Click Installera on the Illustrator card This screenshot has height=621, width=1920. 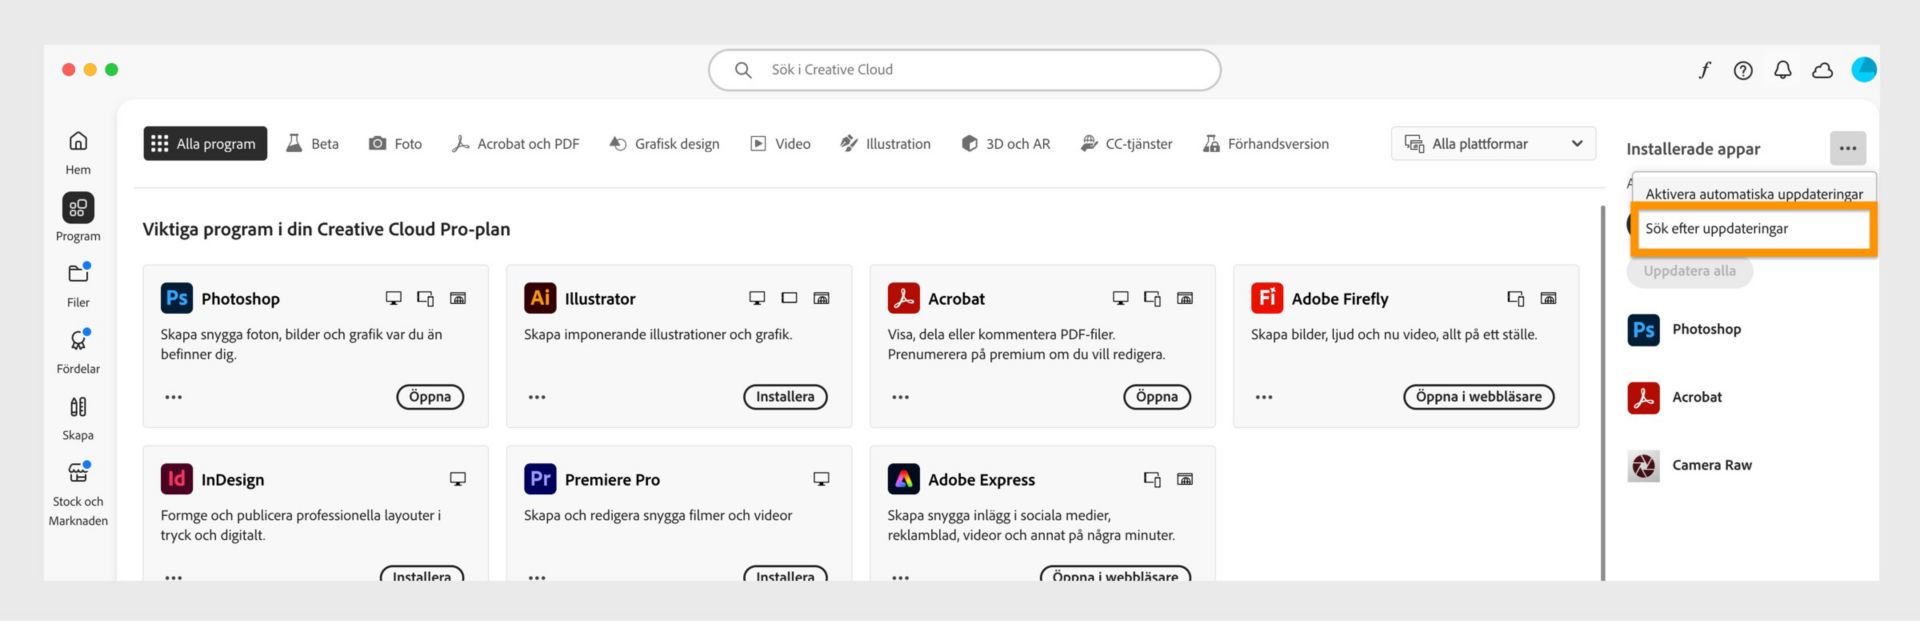[x=785, y=397]
